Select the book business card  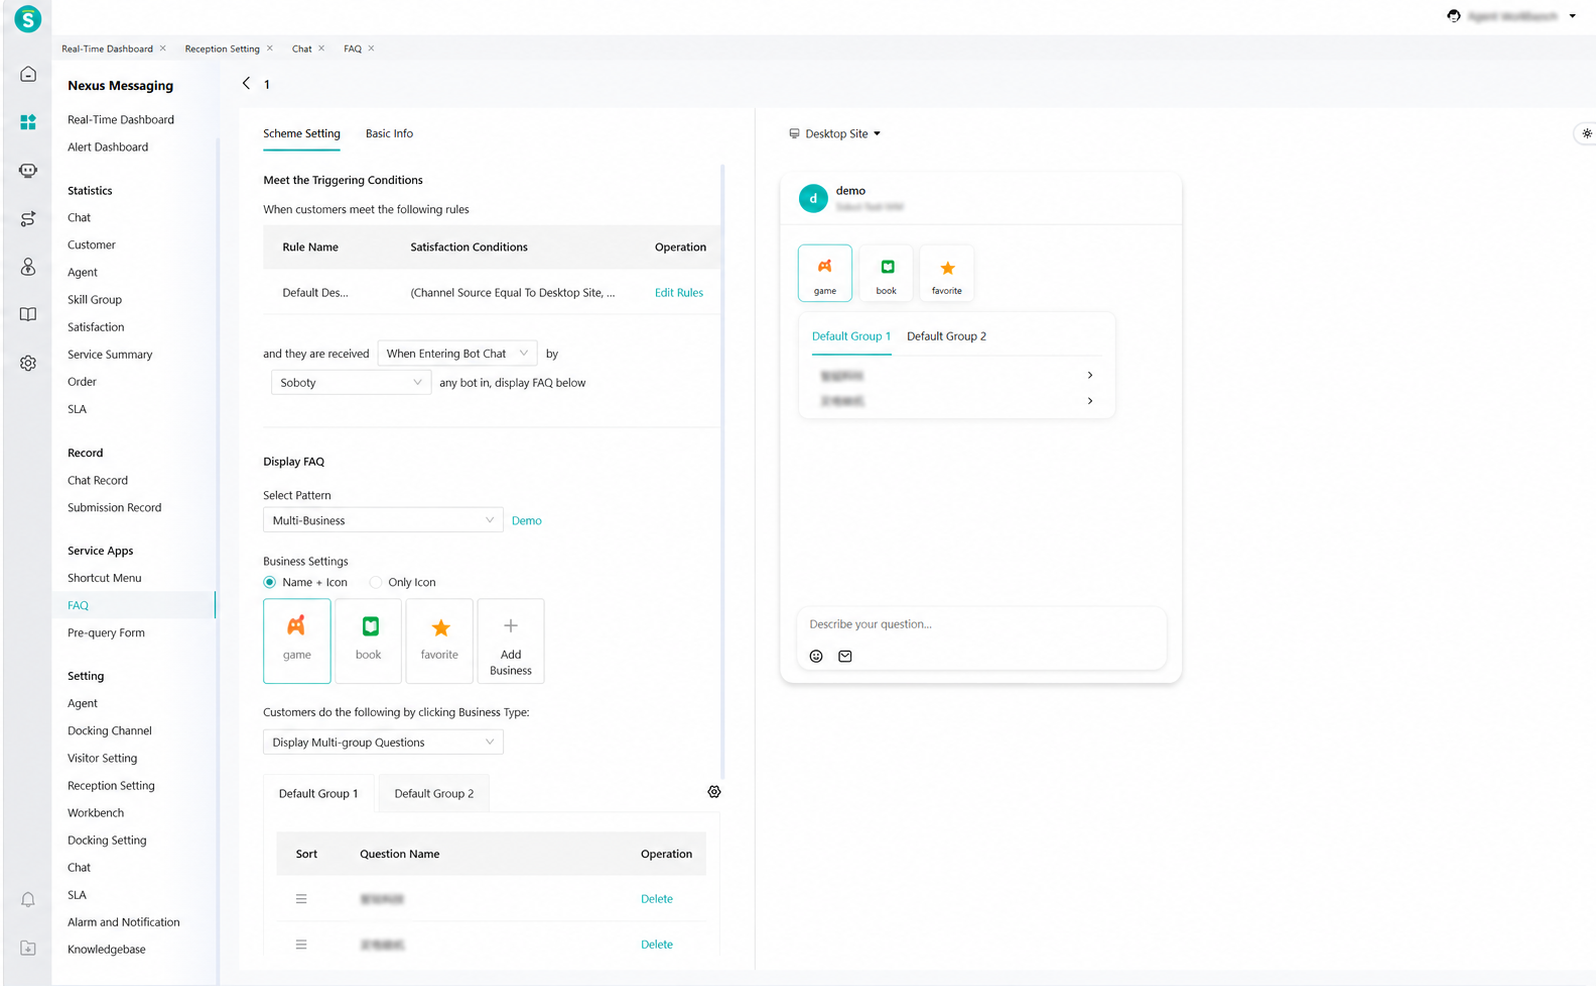(368, 641)
